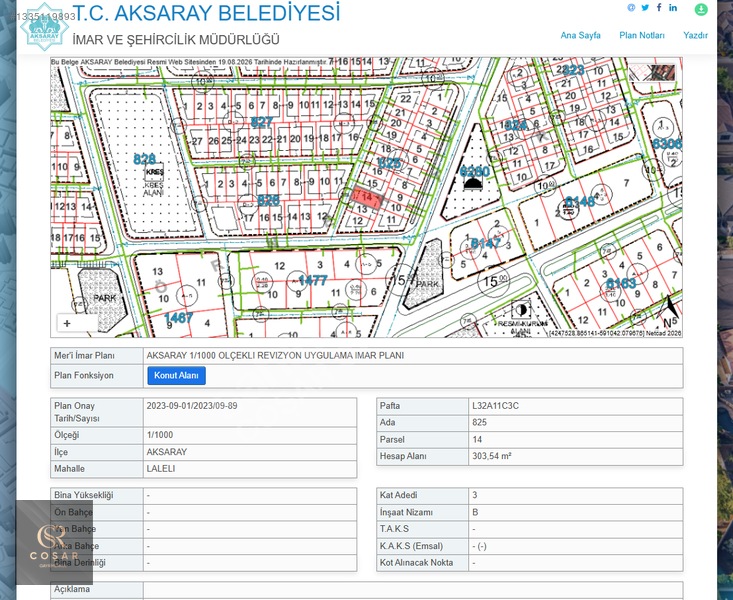733x600 pixels.
Task: Click the T.A.K.S label
Action: [394, 529]
